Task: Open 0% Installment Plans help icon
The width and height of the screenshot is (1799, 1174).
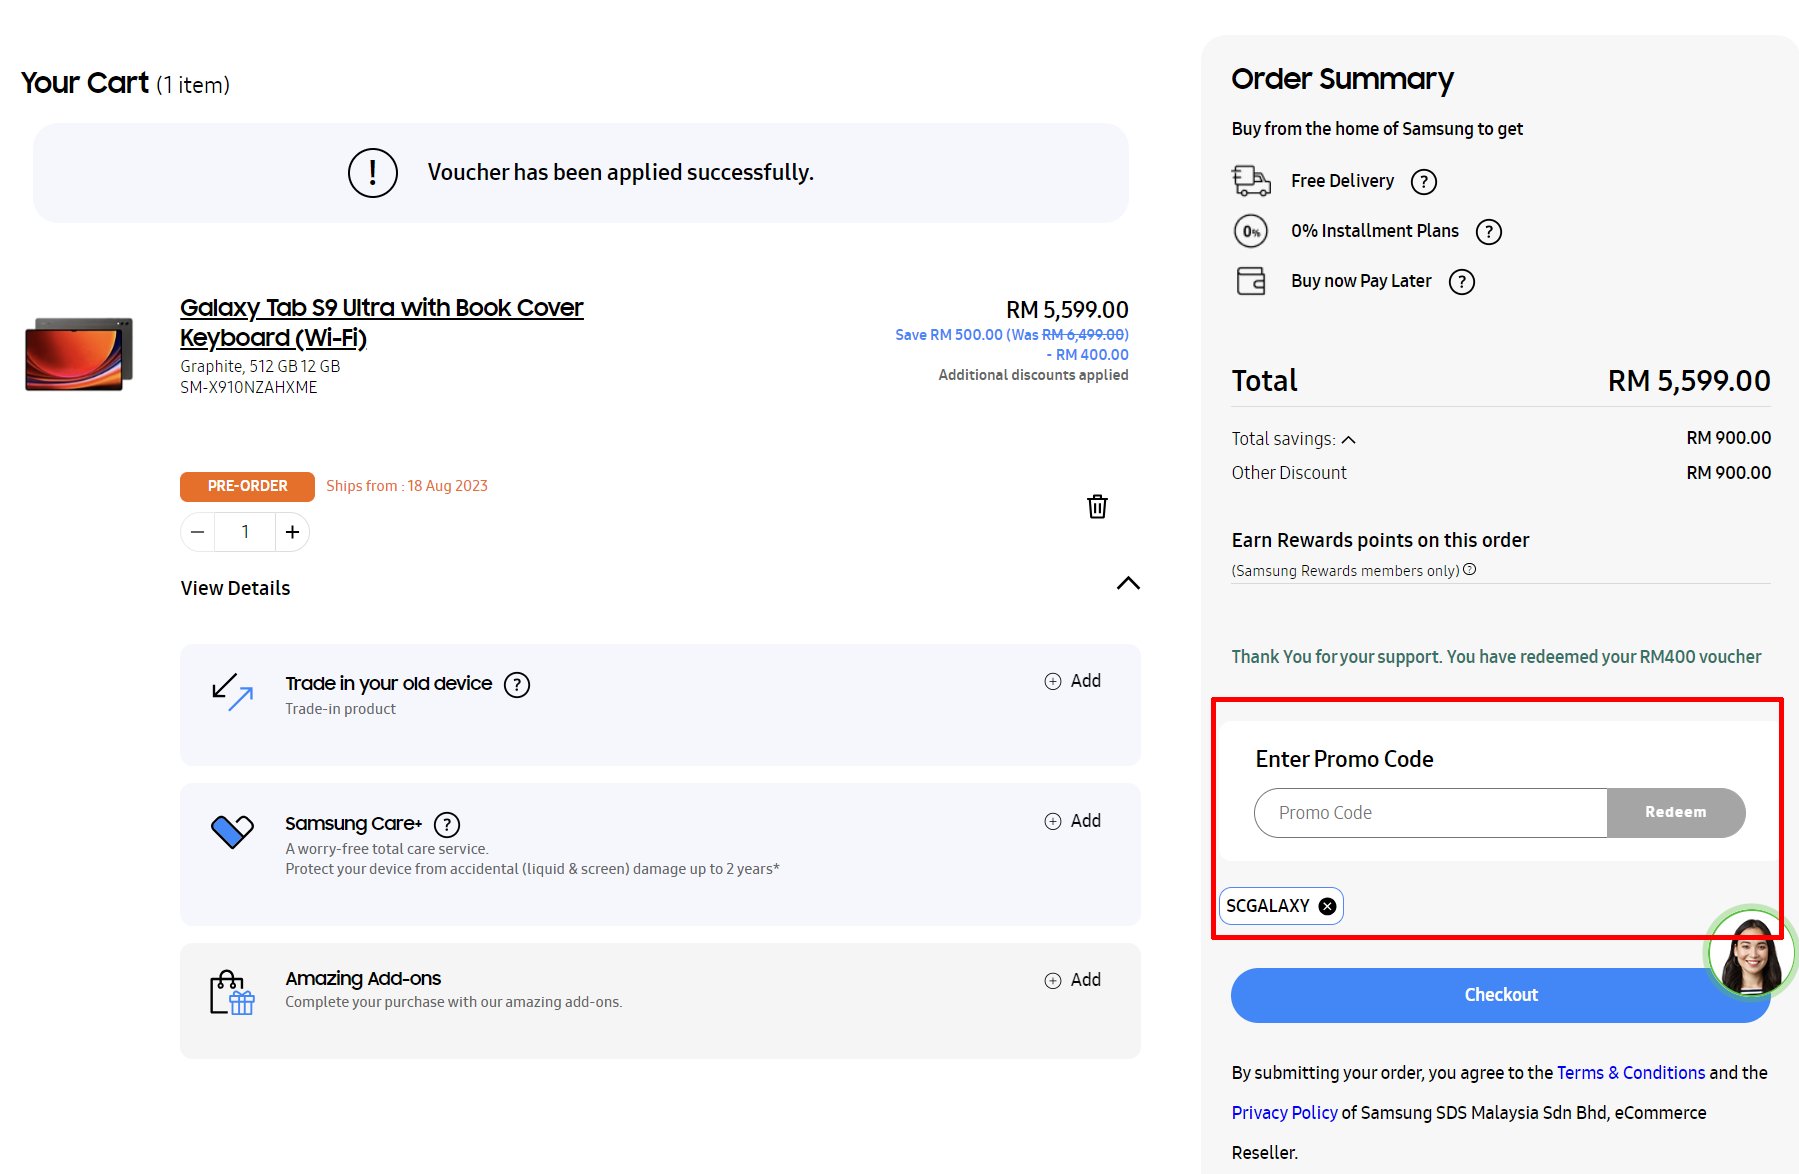Action: pos(1489,232)
